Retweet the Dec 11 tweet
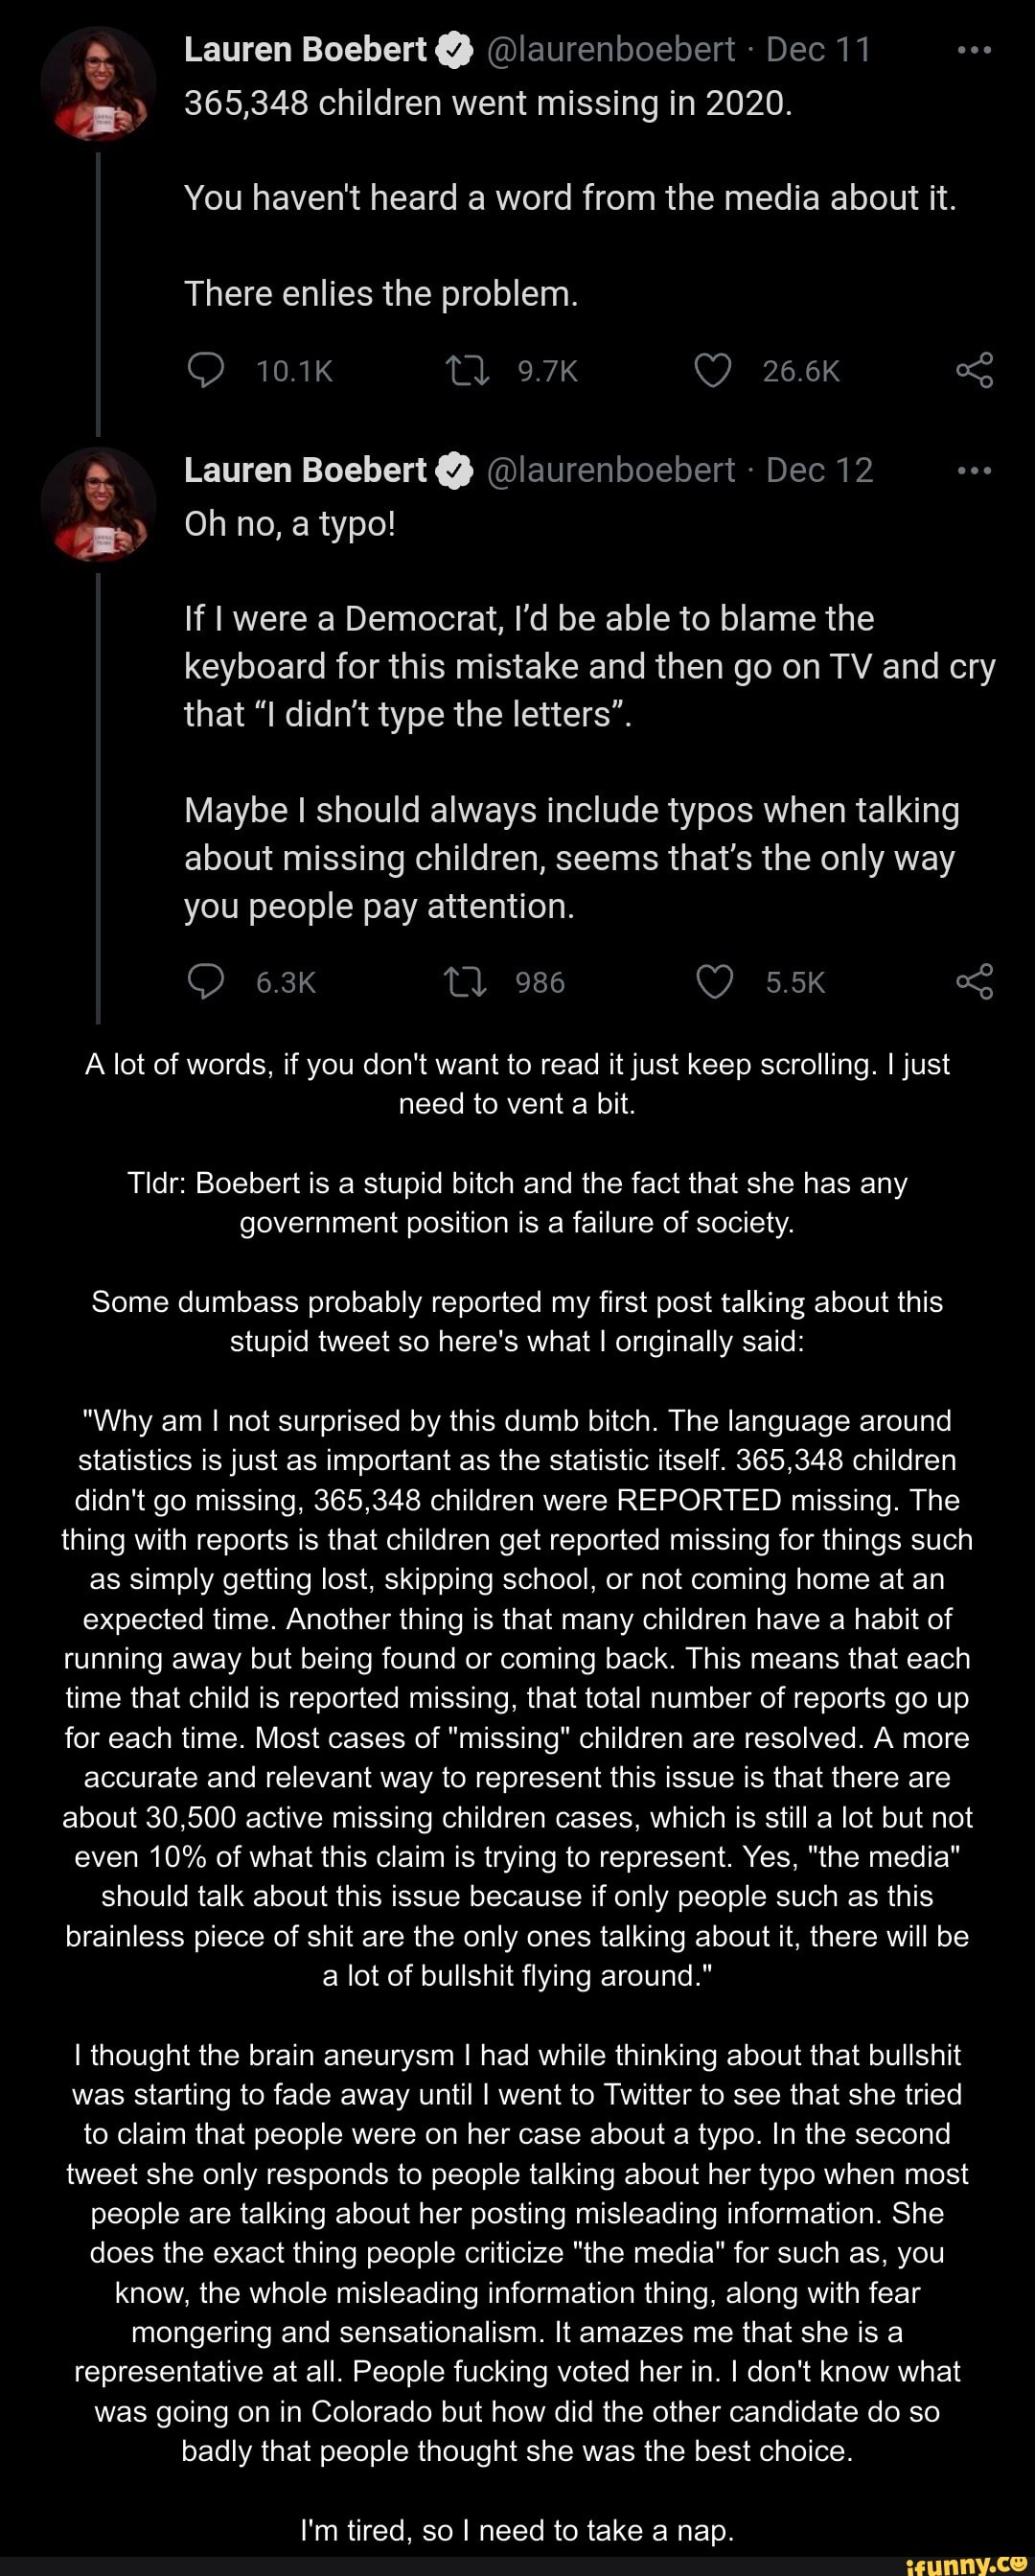The width and height of the screenshot is (1035, 2576). [466, 371]
